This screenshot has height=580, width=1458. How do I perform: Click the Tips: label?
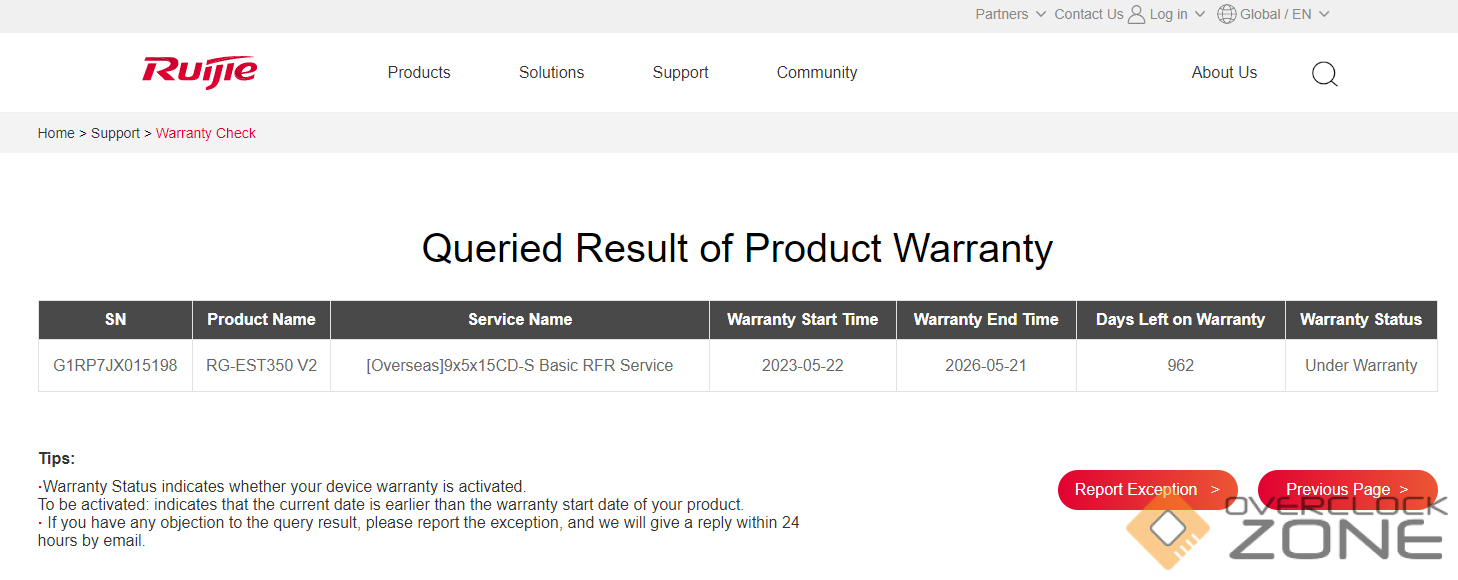(56, 459)
